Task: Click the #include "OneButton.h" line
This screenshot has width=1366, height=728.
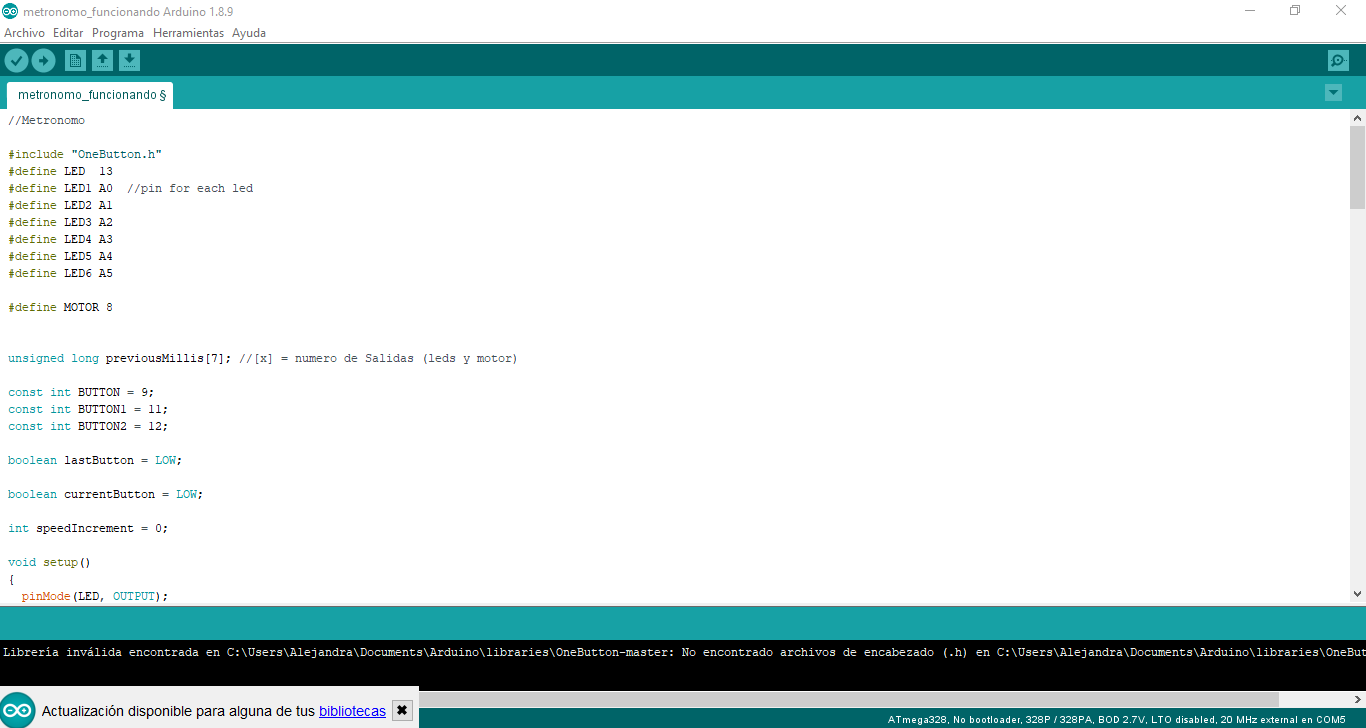Action: 85,154
